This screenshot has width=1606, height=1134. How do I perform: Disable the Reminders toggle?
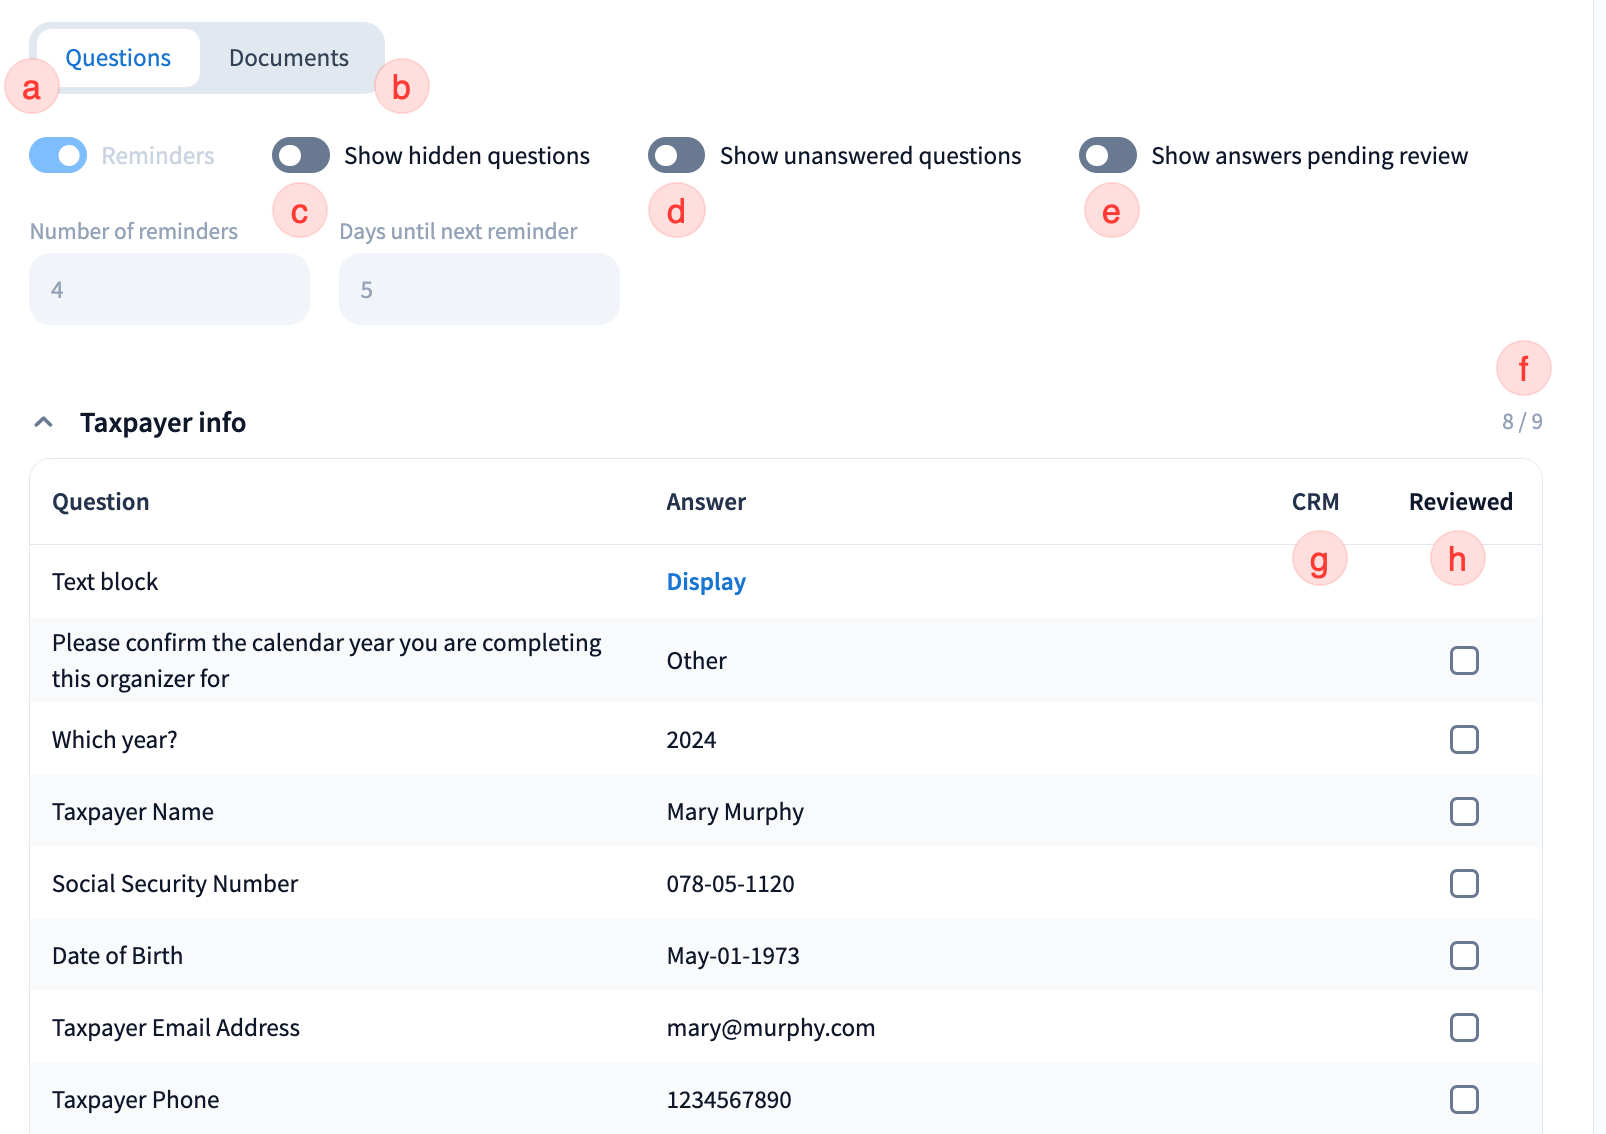coord(58,156)
